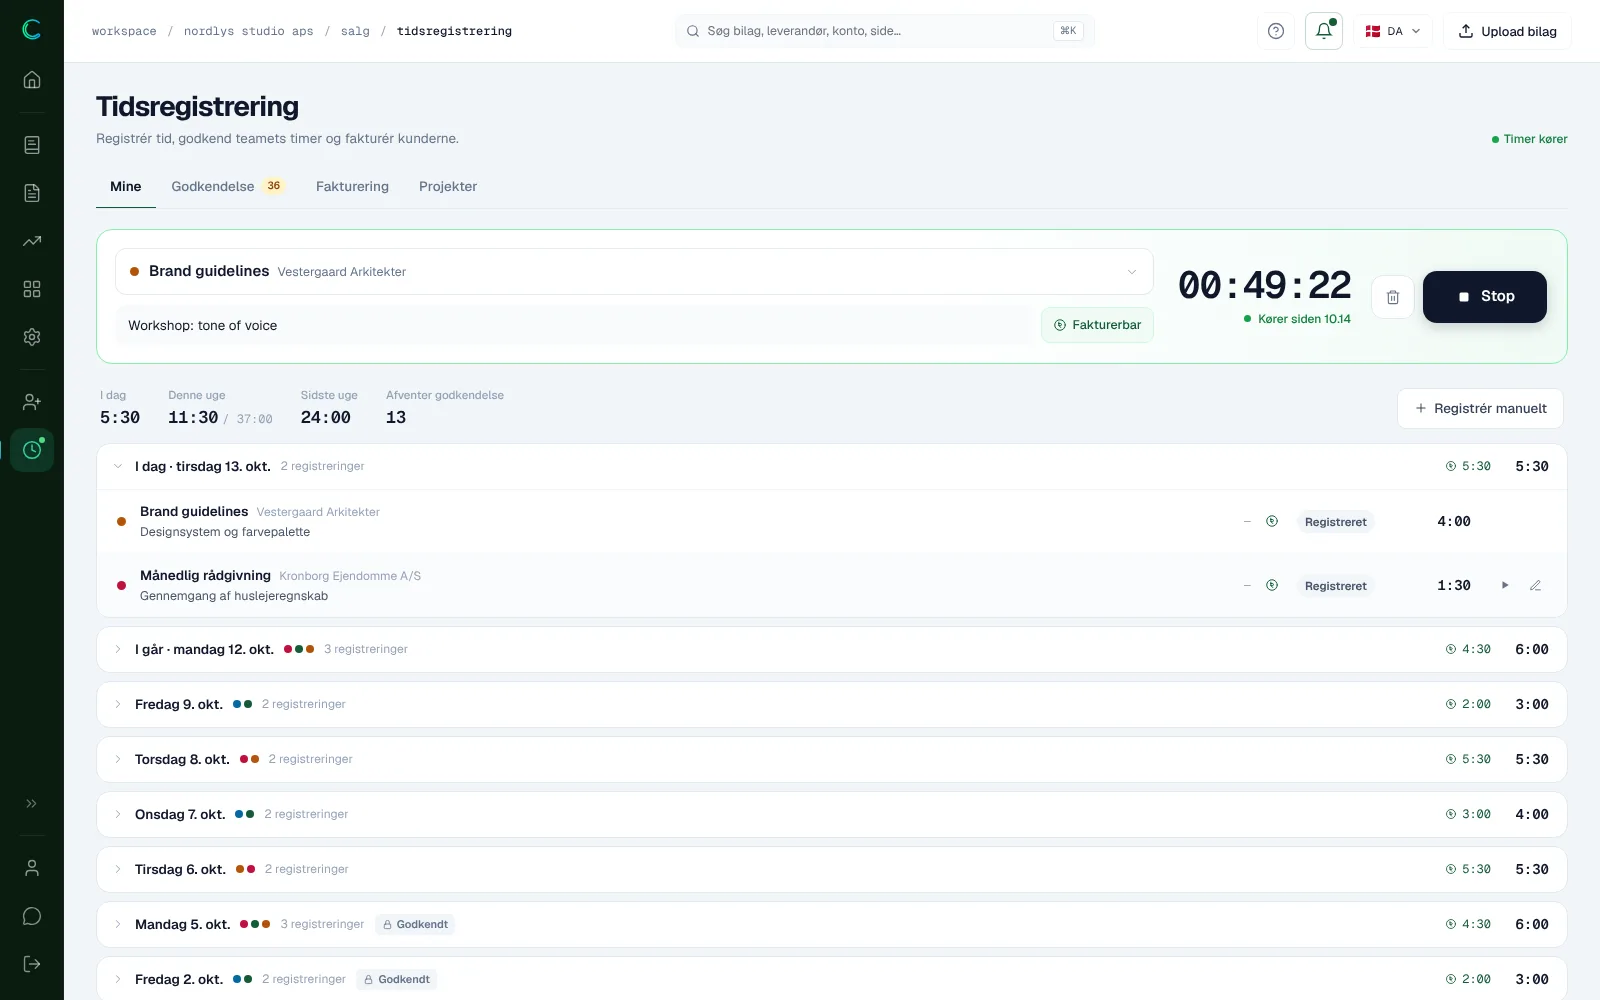Switch to the Fakturering tab
The height and width of the screenshot is (1000, 1600).
point(352,186)
